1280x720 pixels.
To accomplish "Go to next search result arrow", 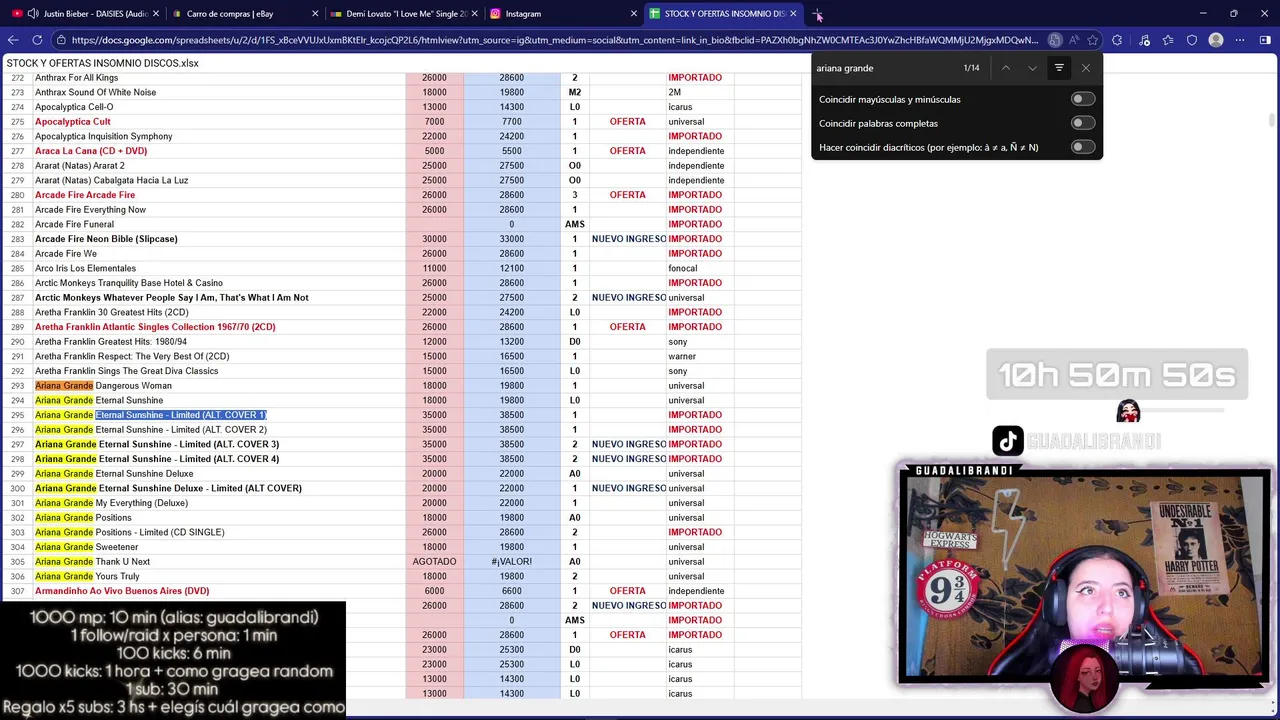I will [x=1033, y=68].
